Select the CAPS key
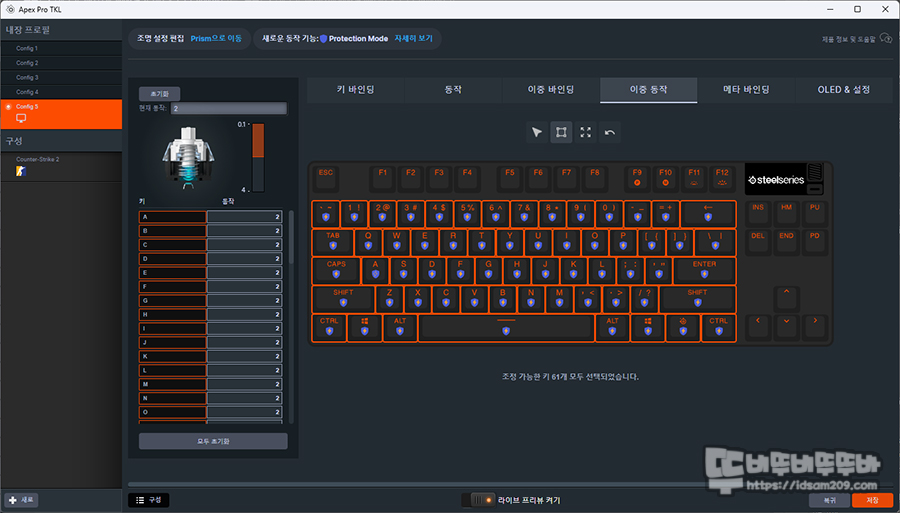The height and width of the screenshot is (513, 900). [x=336, y=271]
